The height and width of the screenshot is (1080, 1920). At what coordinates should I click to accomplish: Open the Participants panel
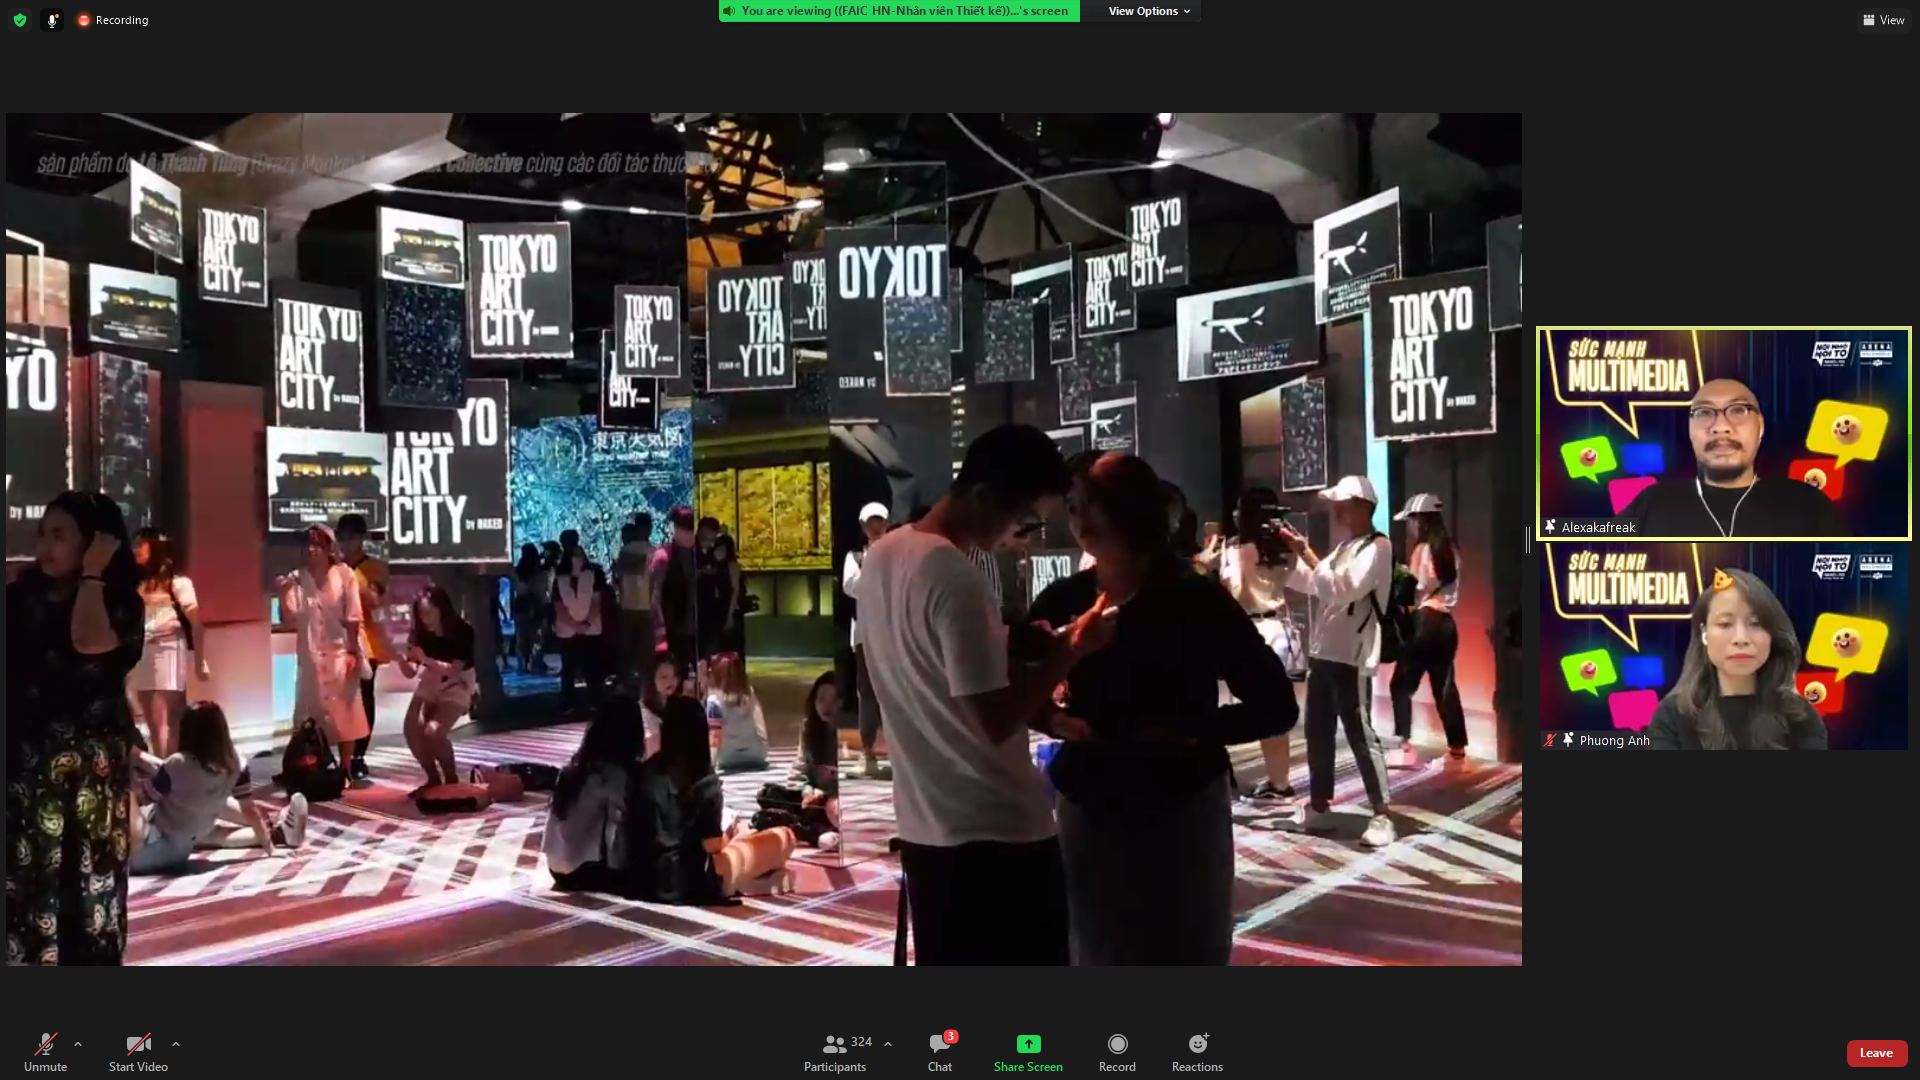click(x=835, y=1052)
